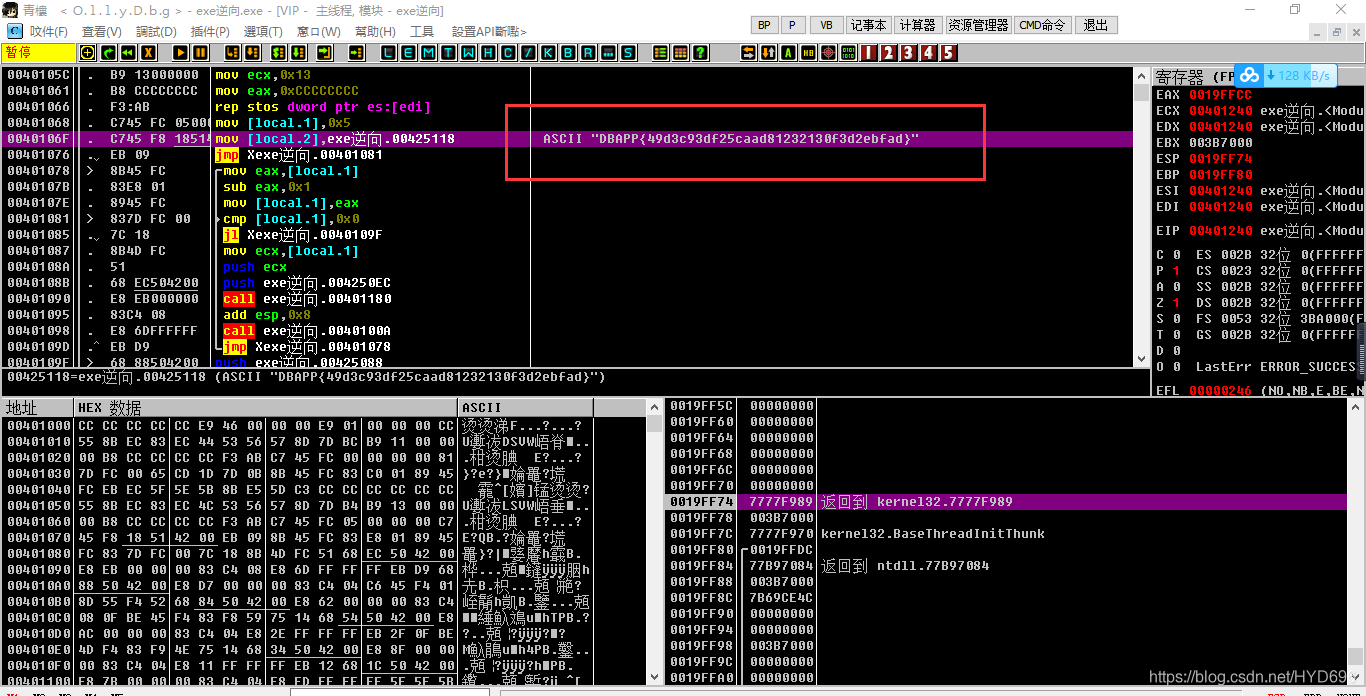
Task: Click the 地址 column header in dump
Action: [x=38, y=408]
